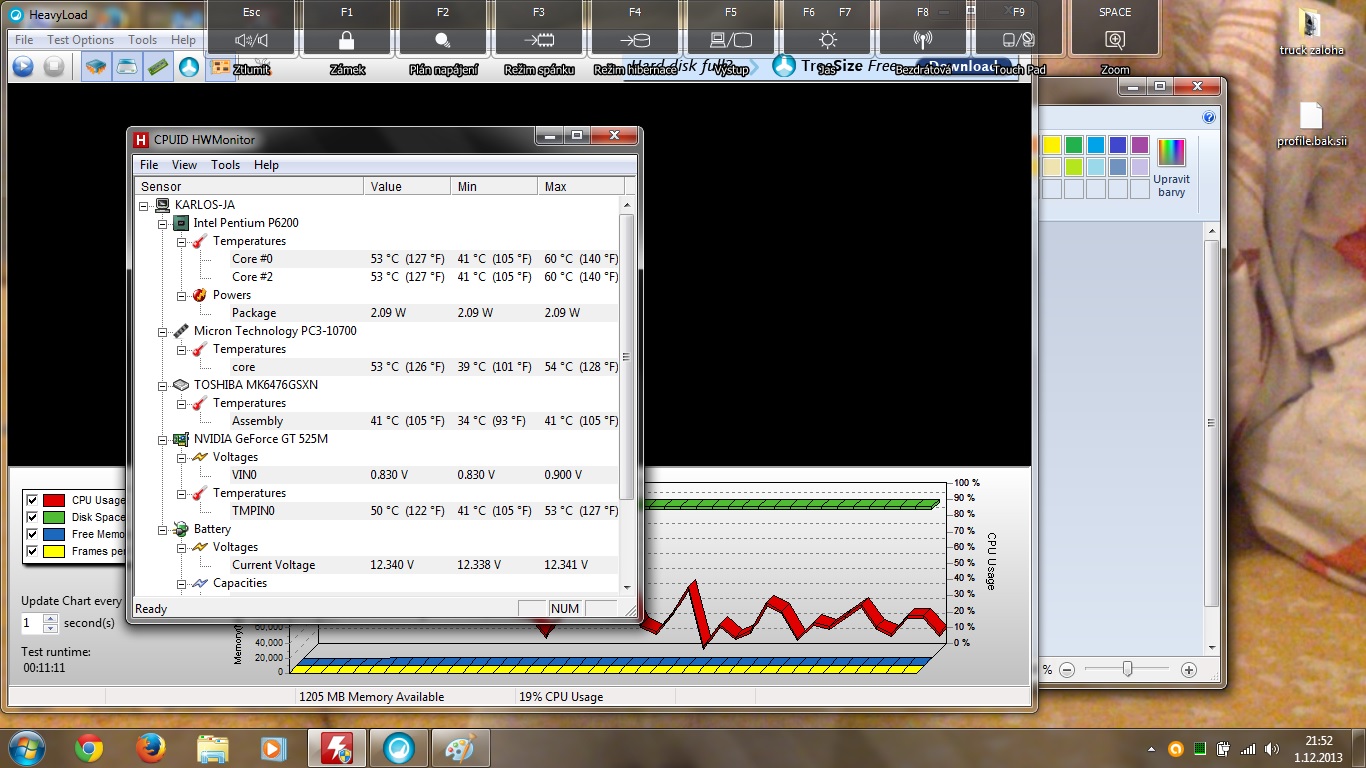This screenshot has width=1366, height=768.
Task: Click the SPACE Zoom overlay key
Action: [x=1115, y=29]
